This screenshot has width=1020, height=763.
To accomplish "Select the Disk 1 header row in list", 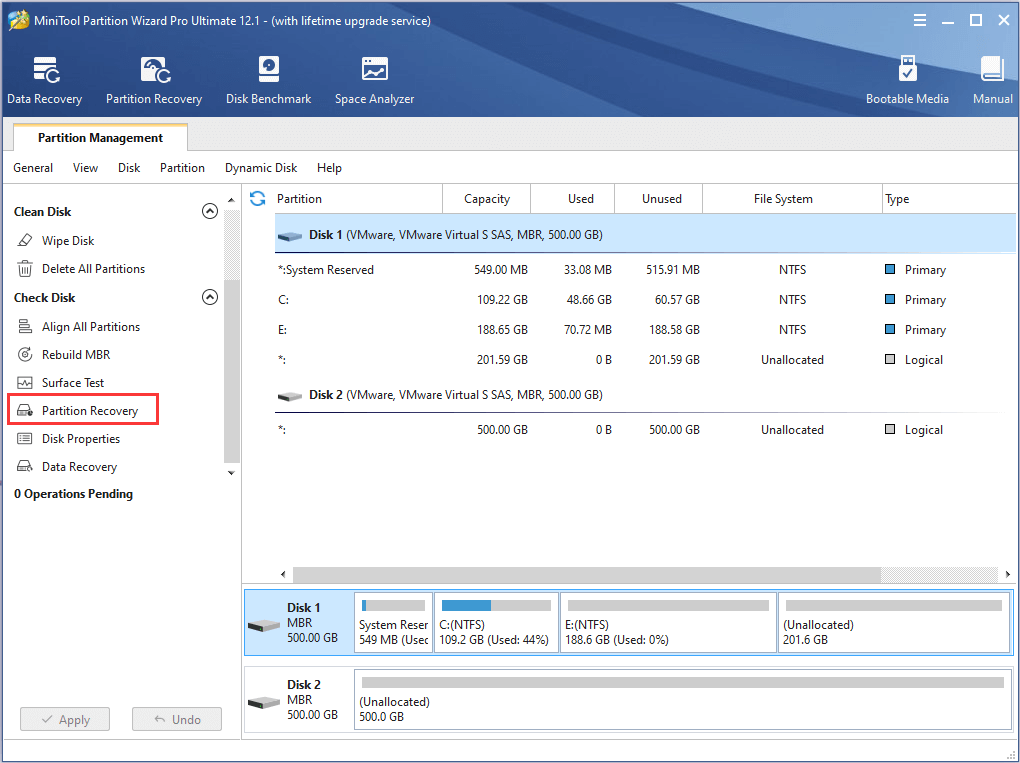I will tap(645, 234).
